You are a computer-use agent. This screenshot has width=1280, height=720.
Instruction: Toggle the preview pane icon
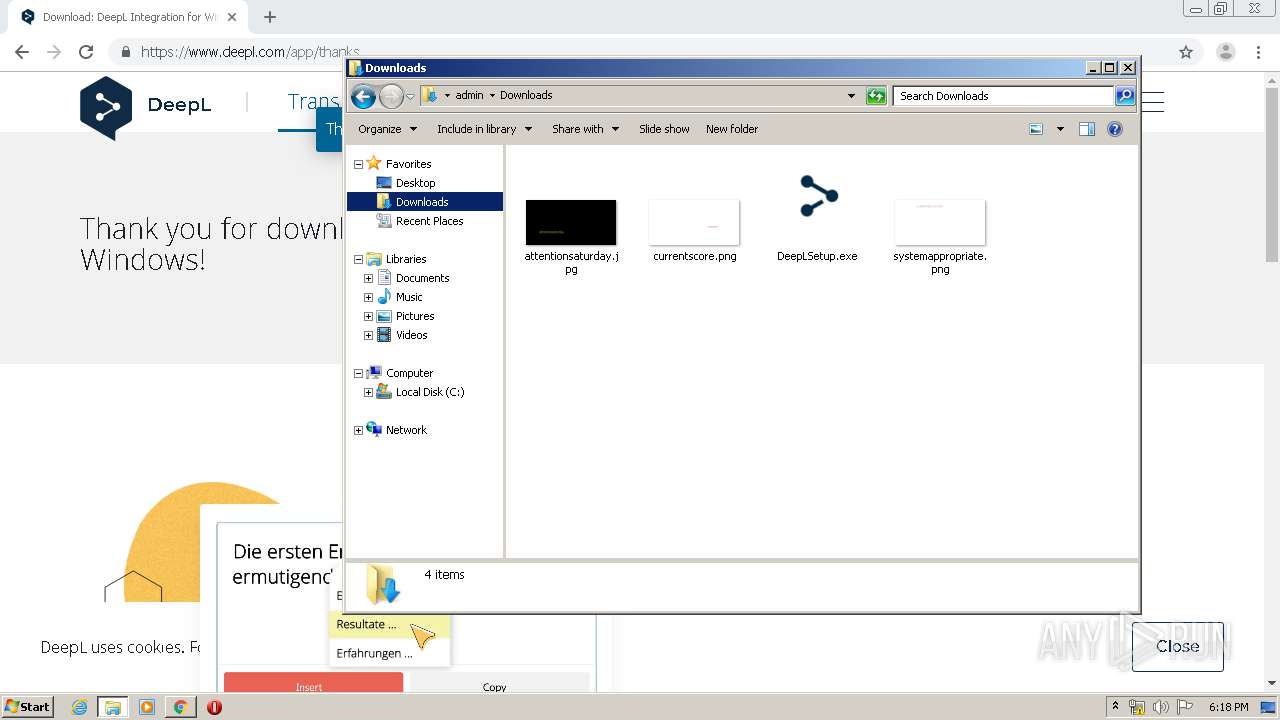(x=1087, y=129)
